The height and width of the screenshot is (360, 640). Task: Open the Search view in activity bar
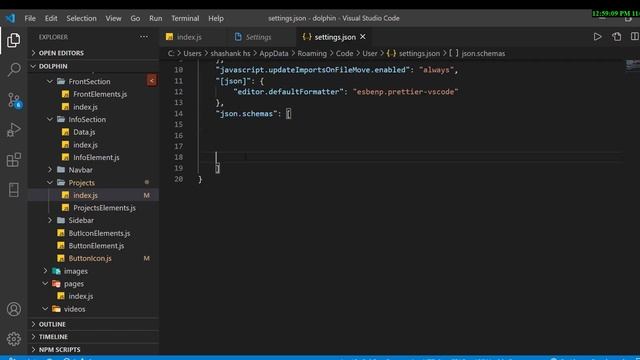[13, 70]
